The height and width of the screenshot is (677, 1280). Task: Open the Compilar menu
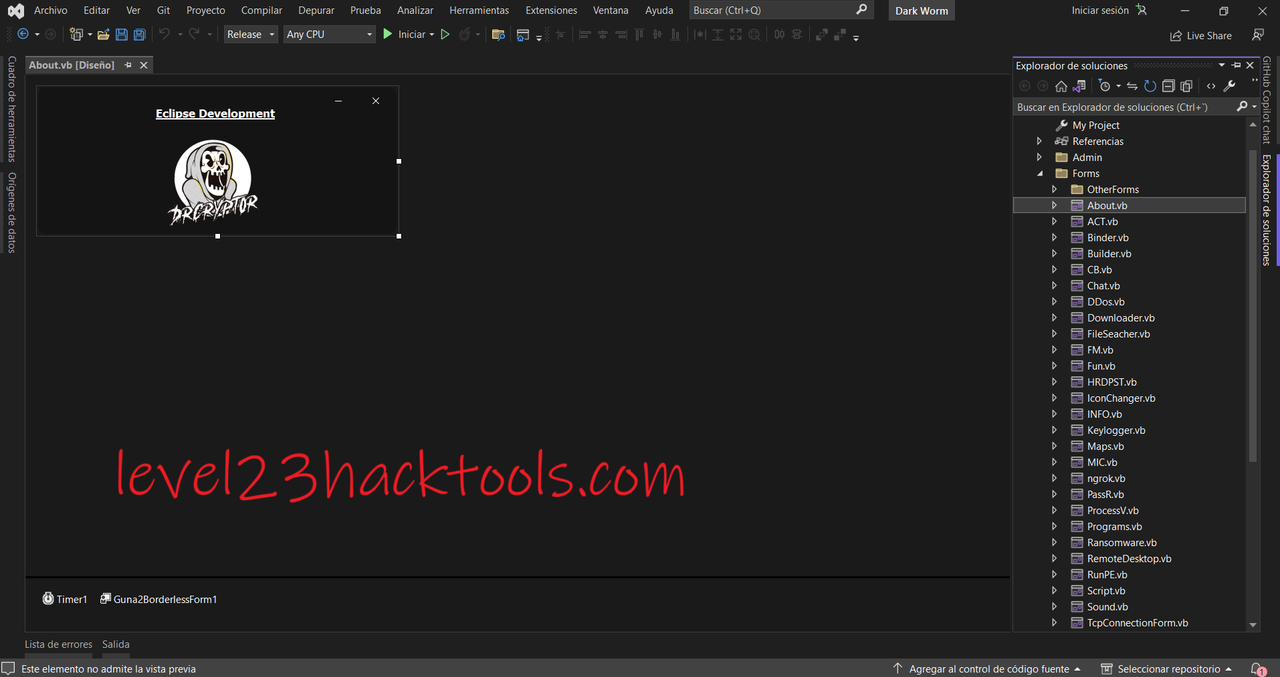point(262,10)
